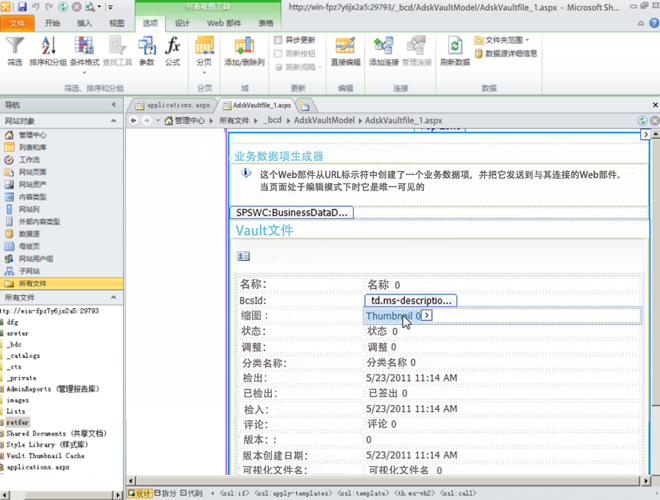This screenshot has width=660, height=500.
Task: Open the 文件 File tab
Action: (17, 23)
